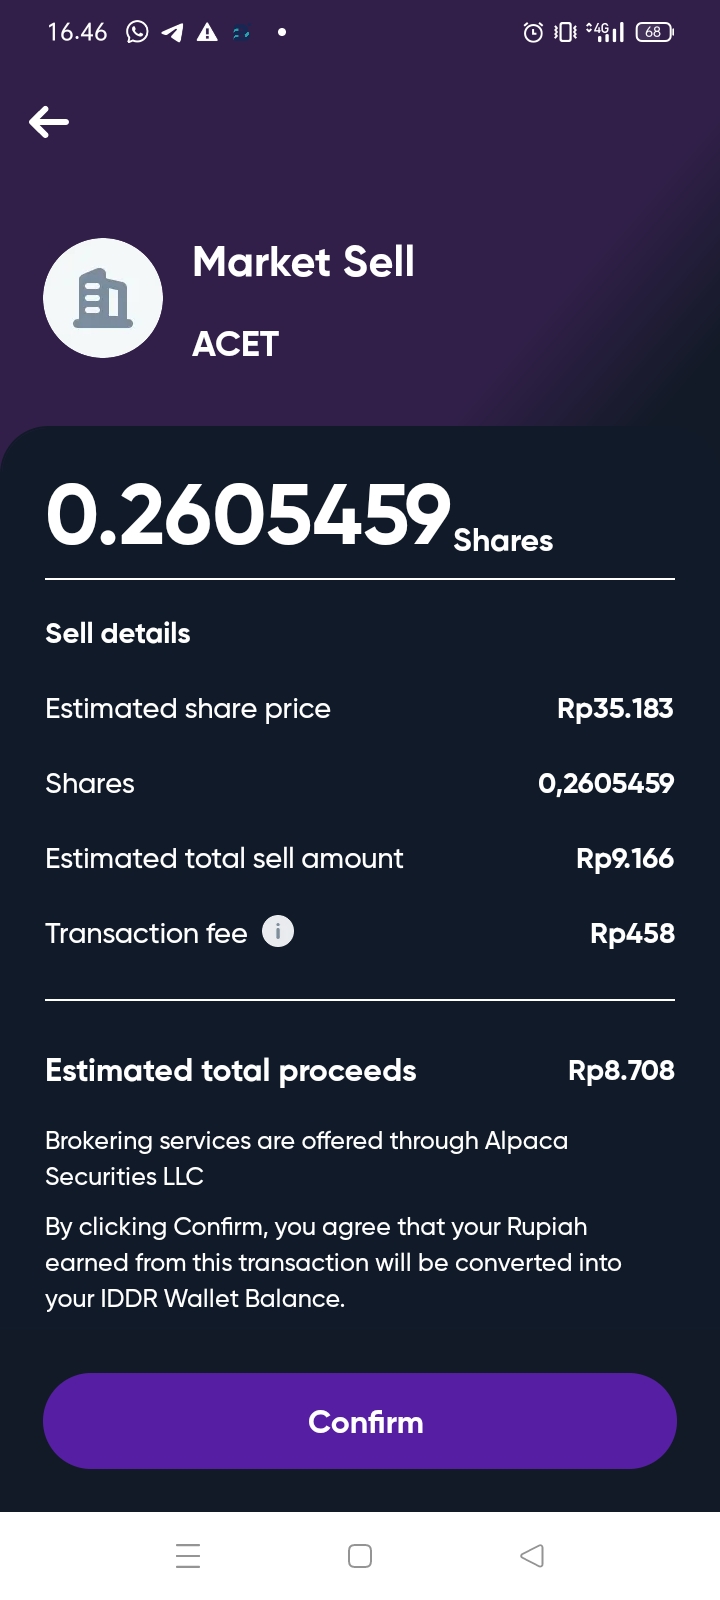Tap the Android back triangle button
Screen dimensions: 720x1600
tap(532, 1556)
